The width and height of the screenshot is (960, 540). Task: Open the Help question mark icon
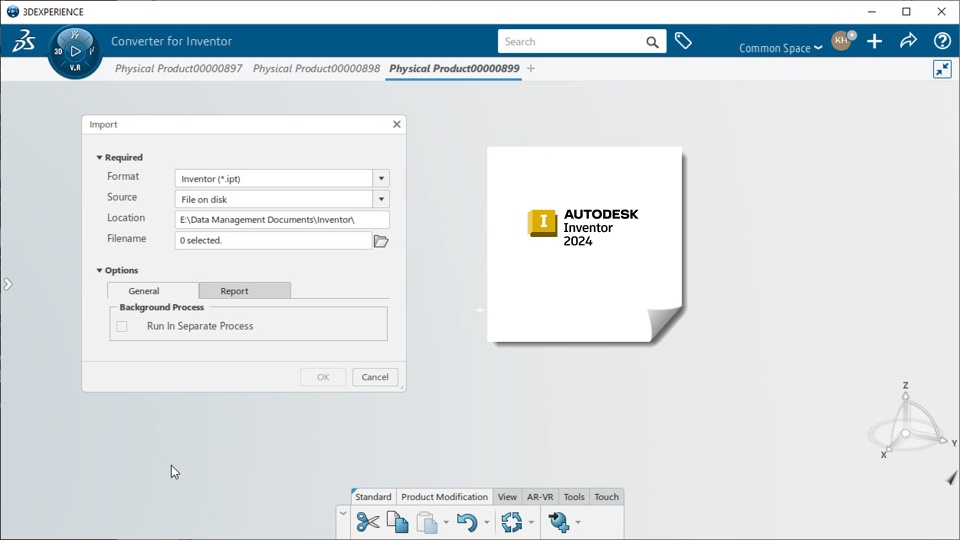(x=942, y=41)
